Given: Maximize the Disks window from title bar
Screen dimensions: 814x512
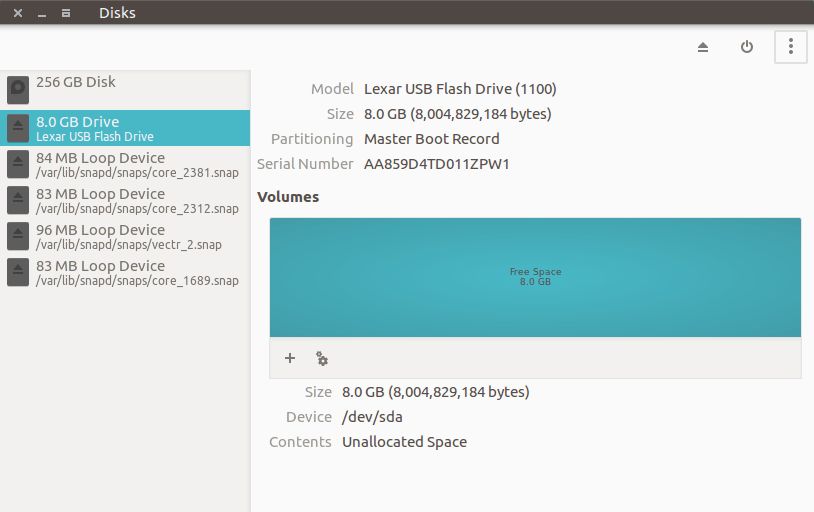Looking at the screenshot, I should 66,13.
